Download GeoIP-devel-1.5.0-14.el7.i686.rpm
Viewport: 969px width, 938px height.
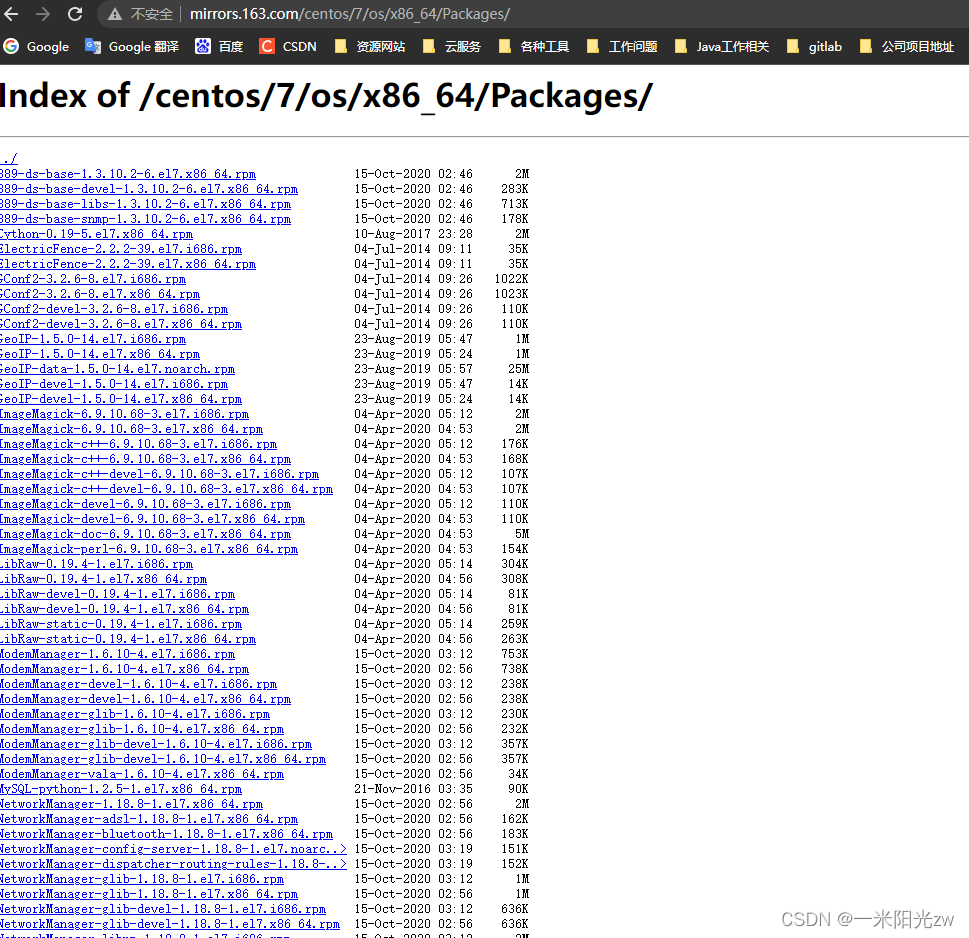(114, 384)
